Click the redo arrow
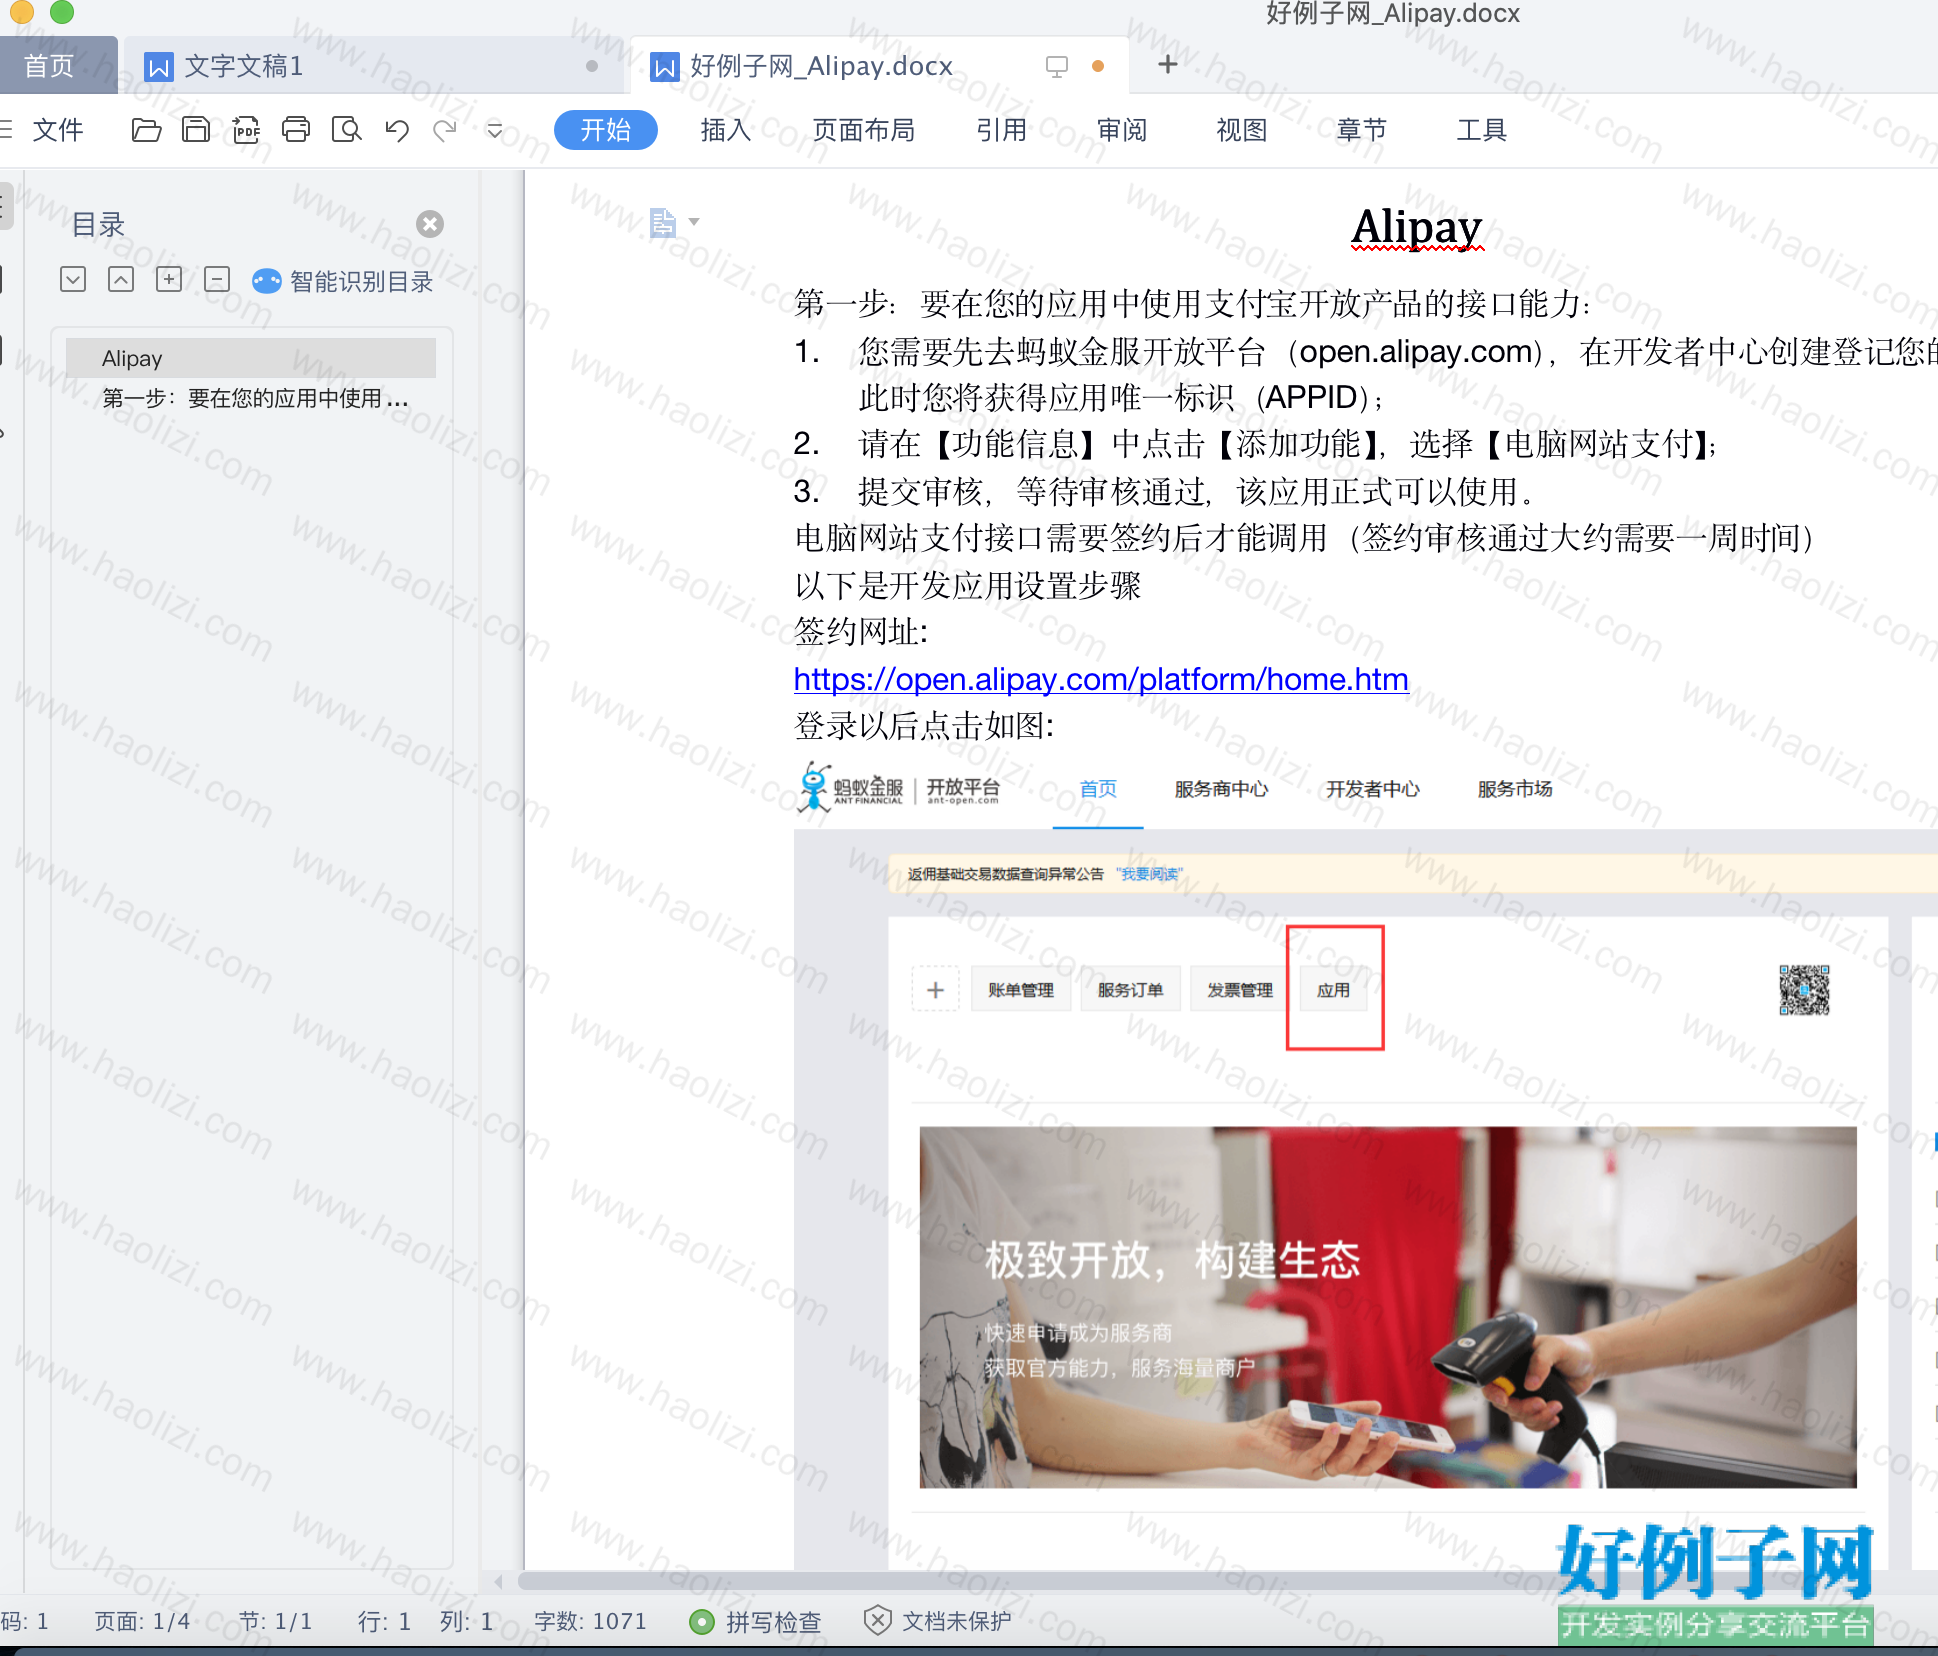 (x=445, y=130)
